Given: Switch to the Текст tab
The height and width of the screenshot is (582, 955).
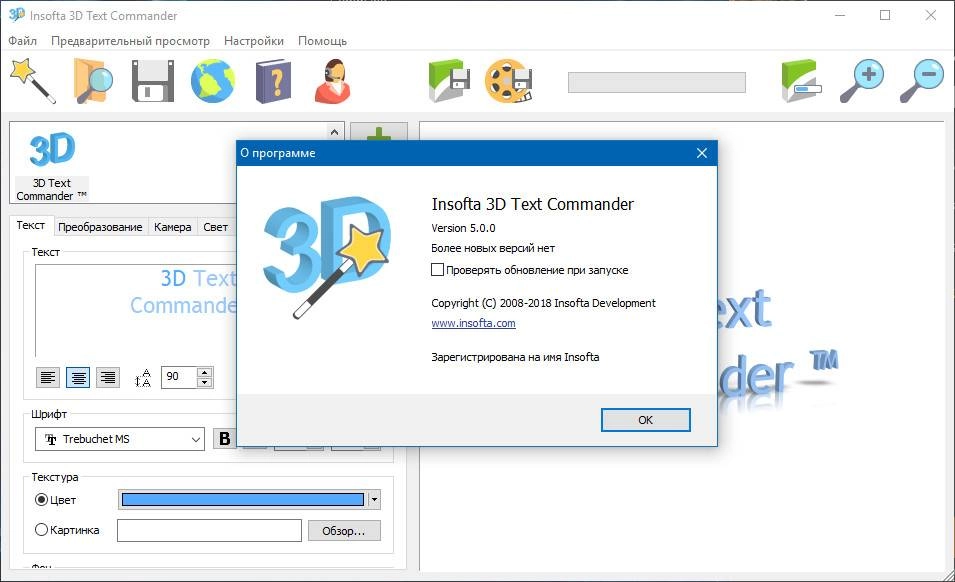Looking at the screenshot, I should click(x=30, y=225).
